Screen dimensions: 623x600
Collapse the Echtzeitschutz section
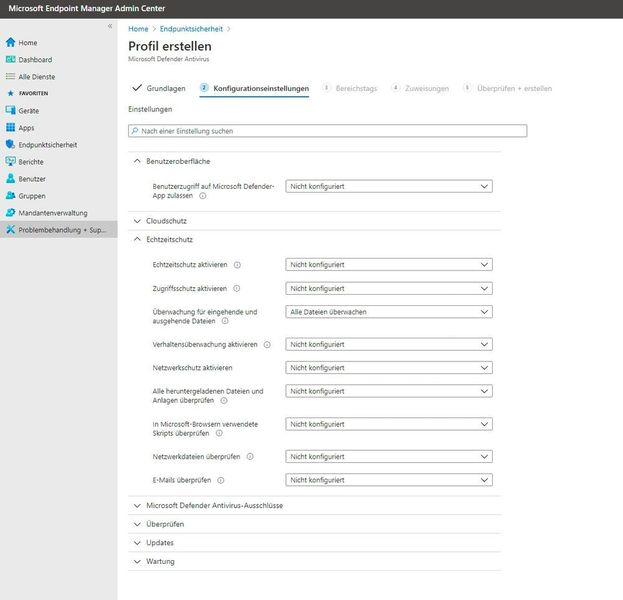pyautogui.click(x=137, y=239)
